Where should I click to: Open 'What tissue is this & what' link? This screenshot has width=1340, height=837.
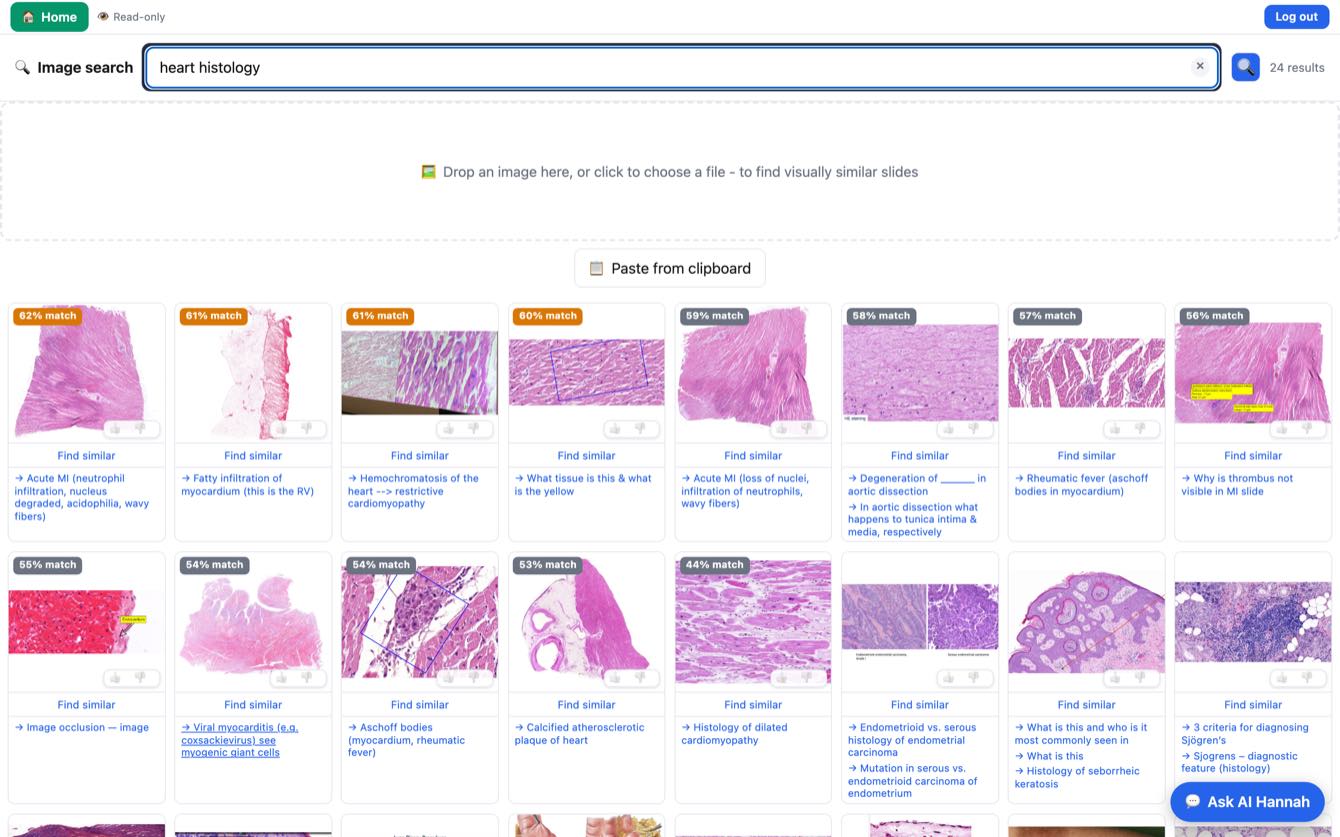(x=583, y=485)
